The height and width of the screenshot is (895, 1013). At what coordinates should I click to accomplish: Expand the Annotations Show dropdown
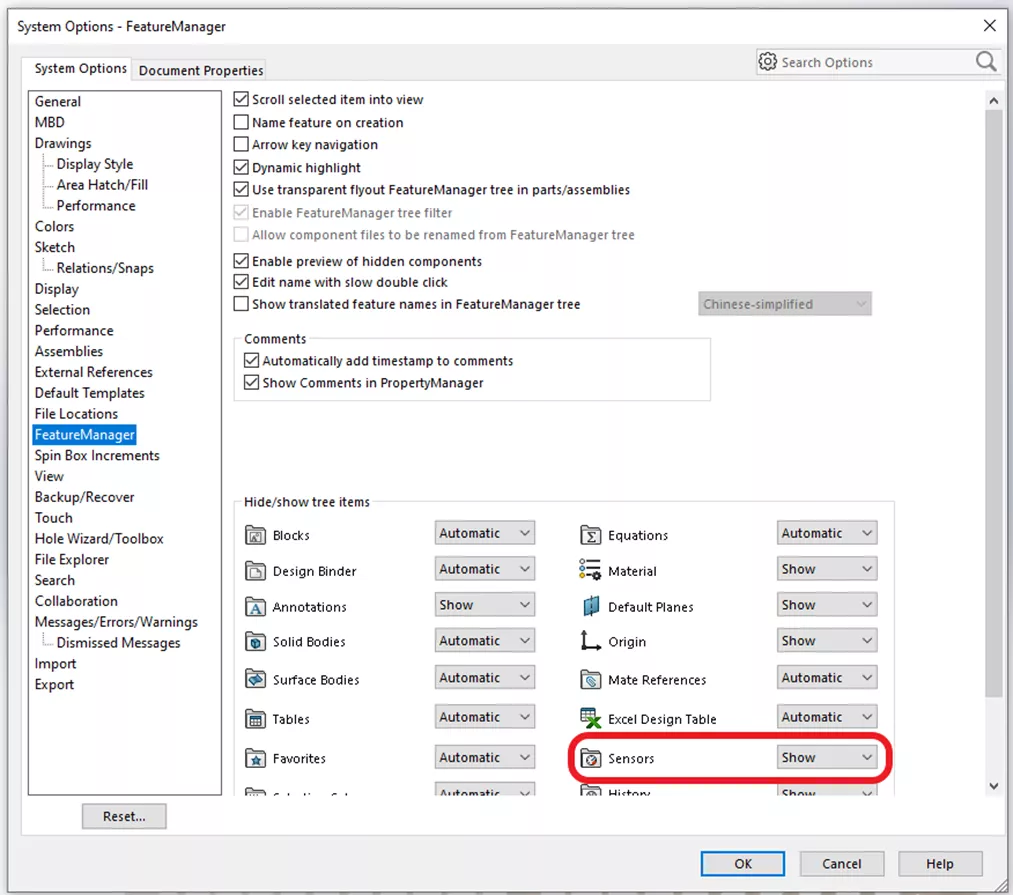pos(484,605)
